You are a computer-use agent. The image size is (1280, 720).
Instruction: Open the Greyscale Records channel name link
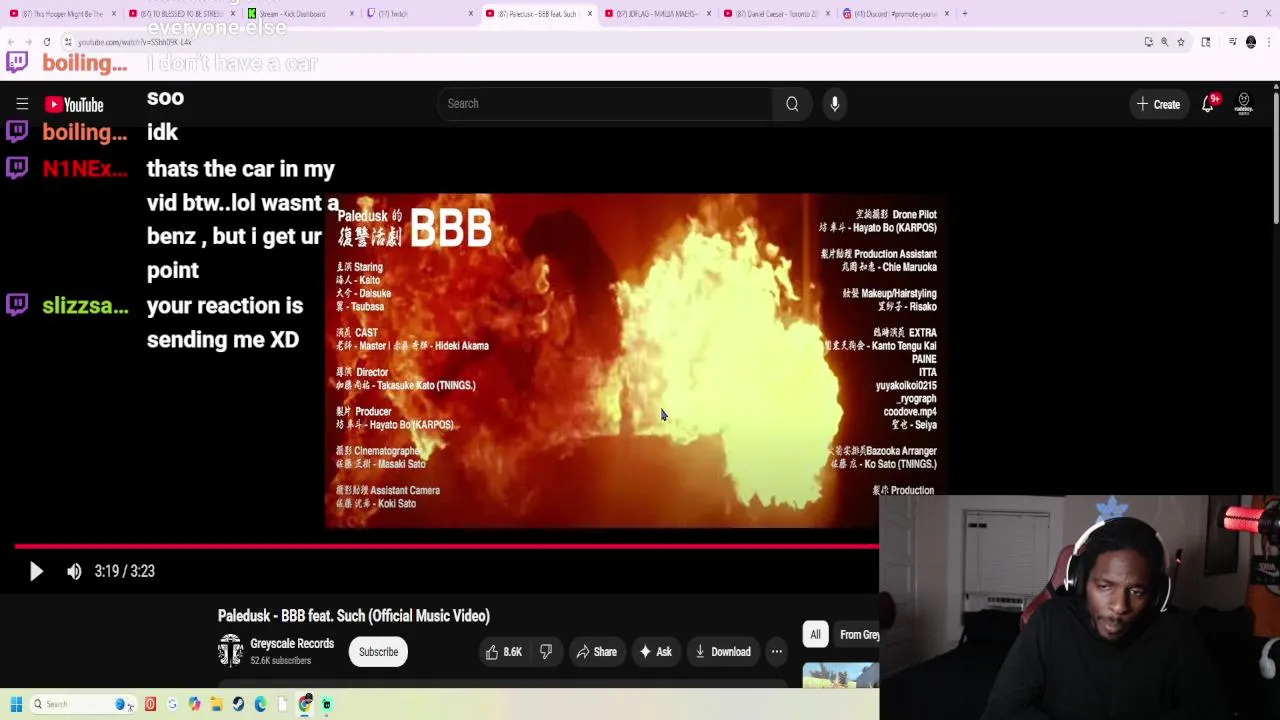tap(292, 644)
